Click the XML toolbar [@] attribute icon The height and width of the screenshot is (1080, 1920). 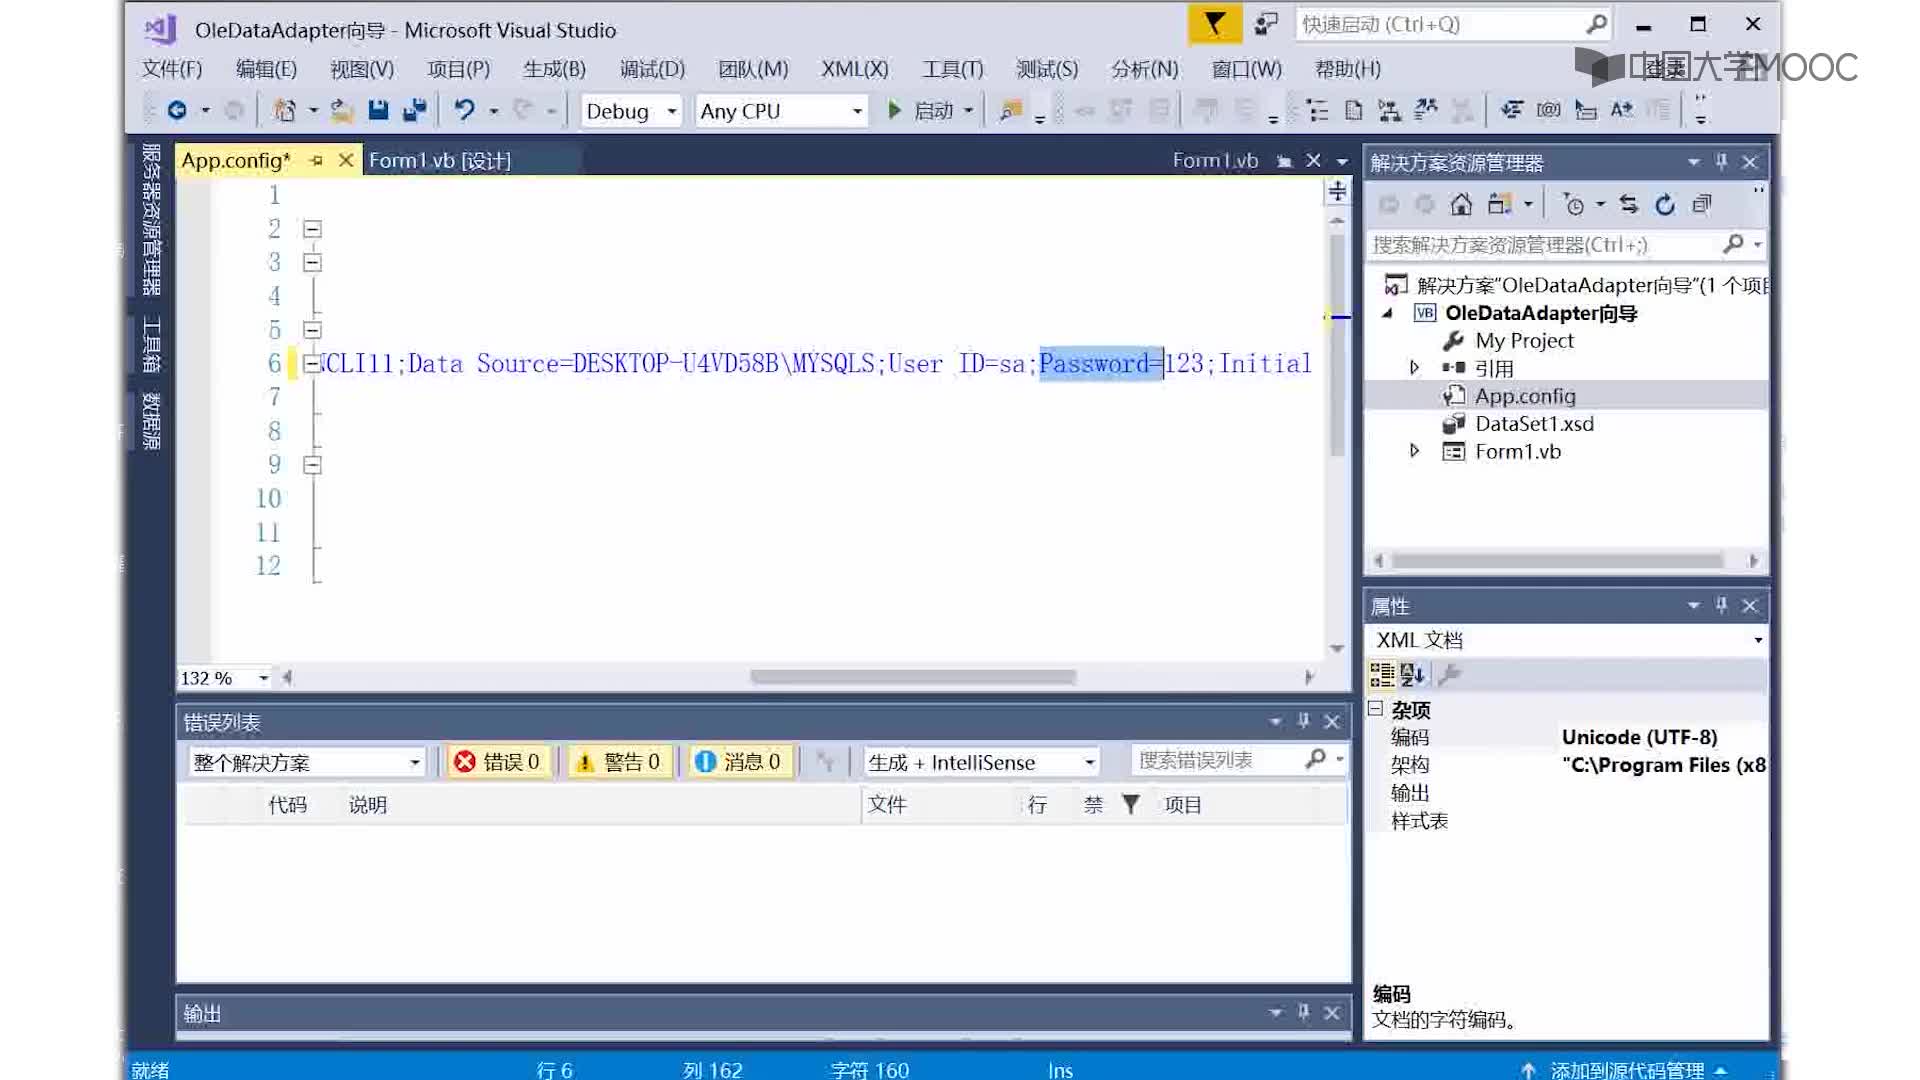coord(1548,110)
